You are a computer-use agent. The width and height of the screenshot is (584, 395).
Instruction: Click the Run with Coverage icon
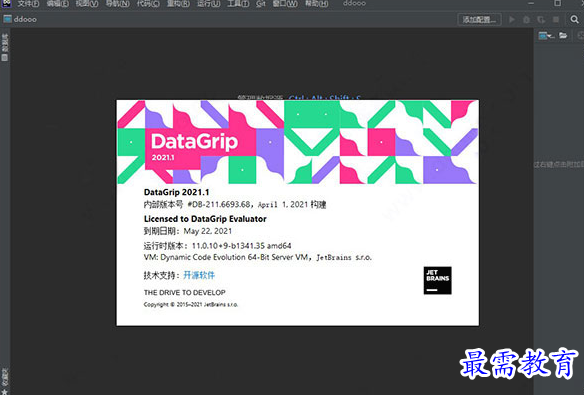(x=541, y=19)
